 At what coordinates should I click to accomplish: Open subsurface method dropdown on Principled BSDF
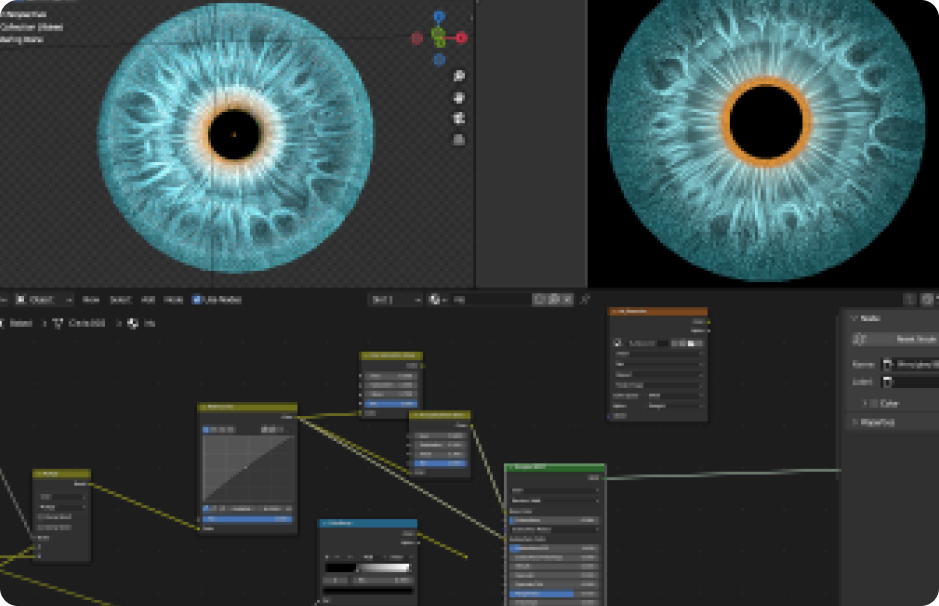555,501
